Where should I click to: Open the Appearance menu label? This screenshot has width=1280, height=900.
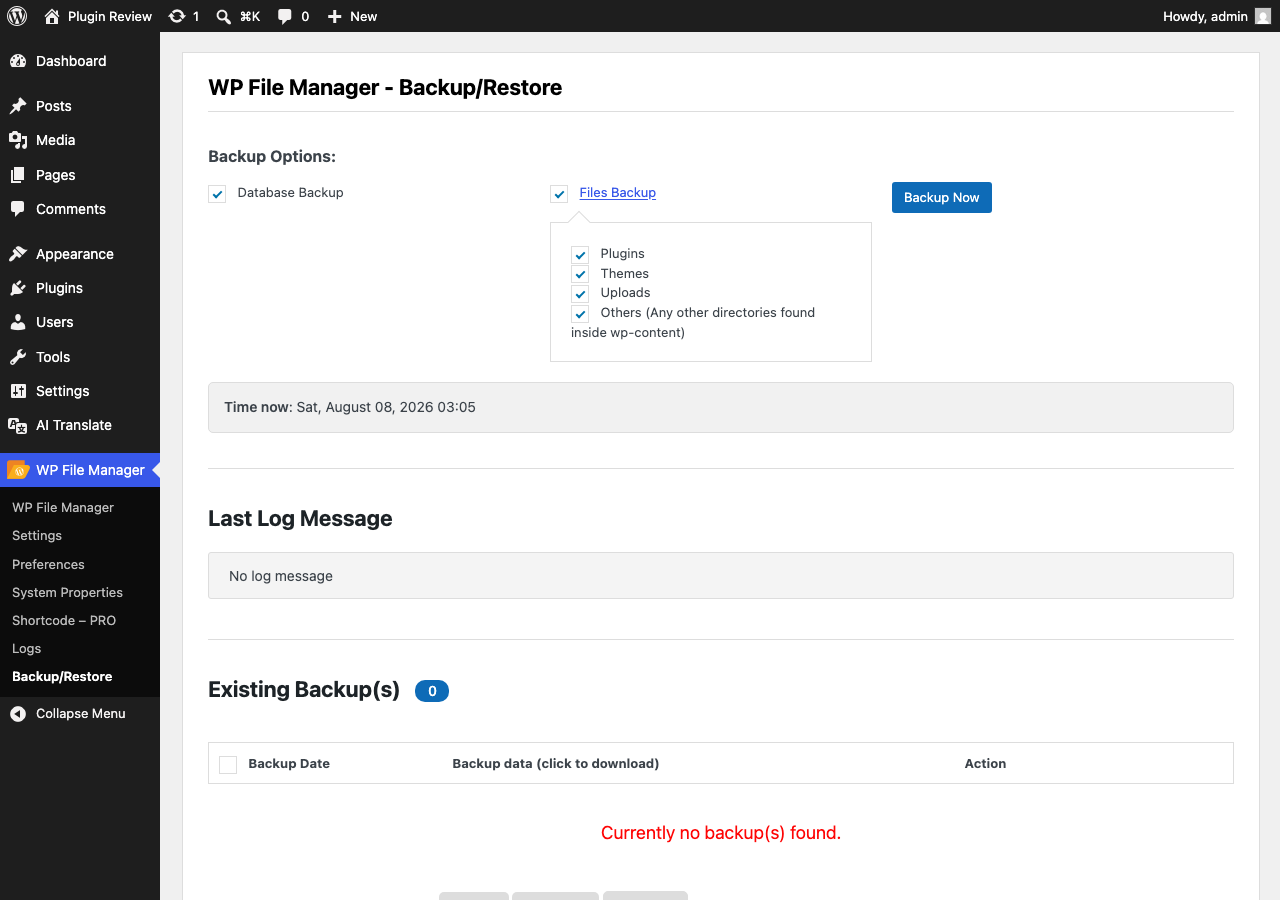[x=75, y=254]
